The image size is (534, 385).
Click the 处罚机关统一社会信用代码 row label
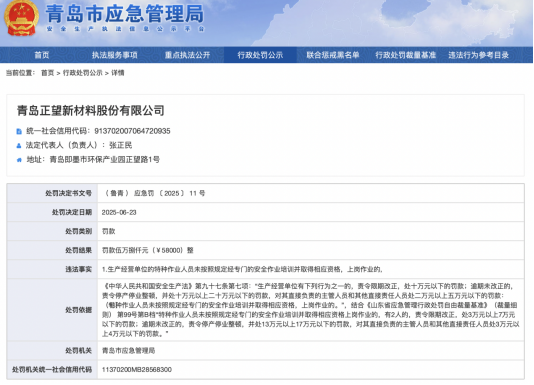click(x=52, y=369)
